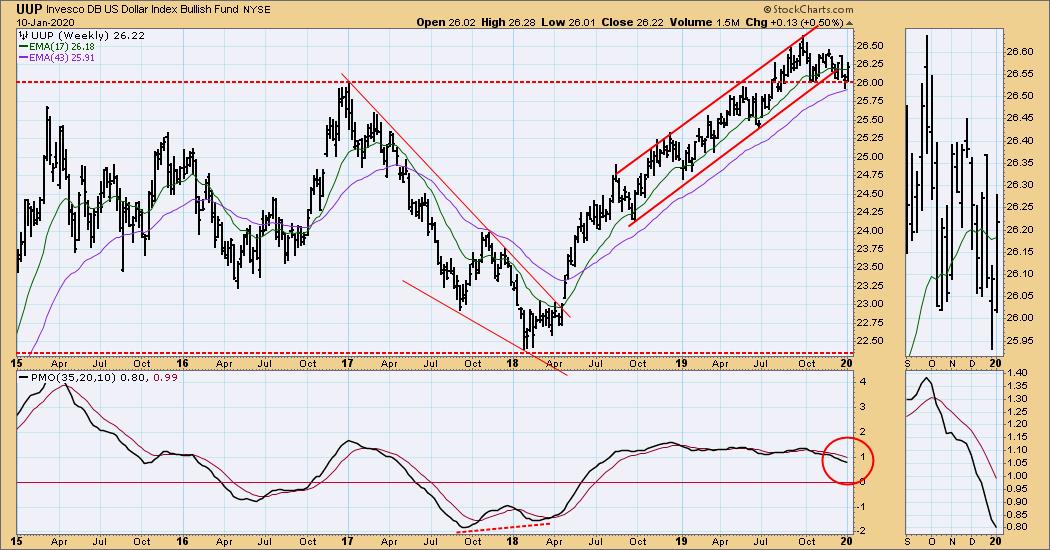Click the PMO(35,20,10) indicator label
Image resolution: width=1050 pixels, height=550 pixels.
tap(62, 377)
